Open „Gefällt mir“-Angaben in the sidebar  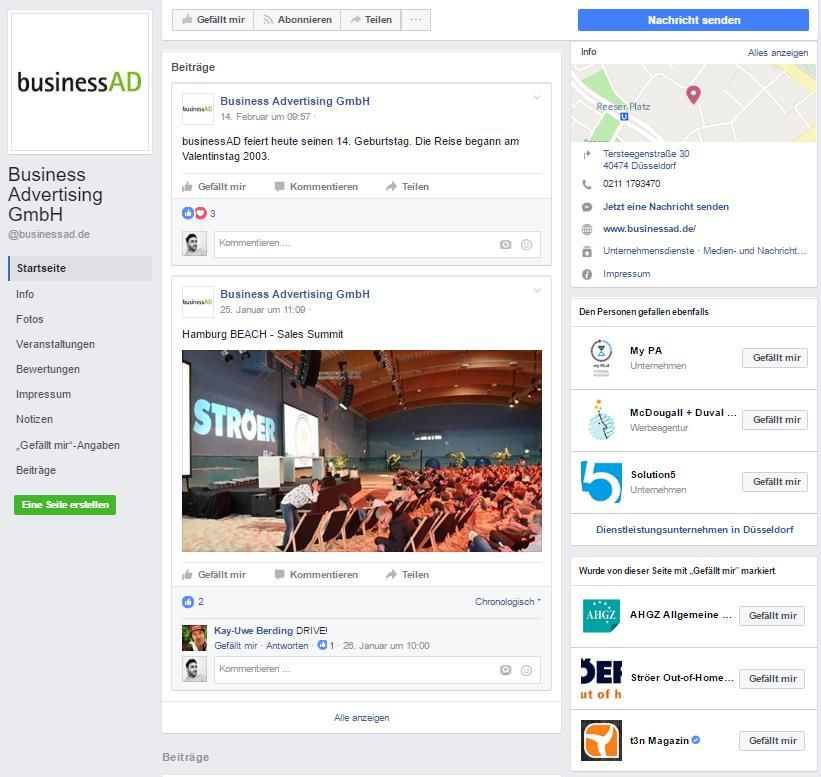68,446
